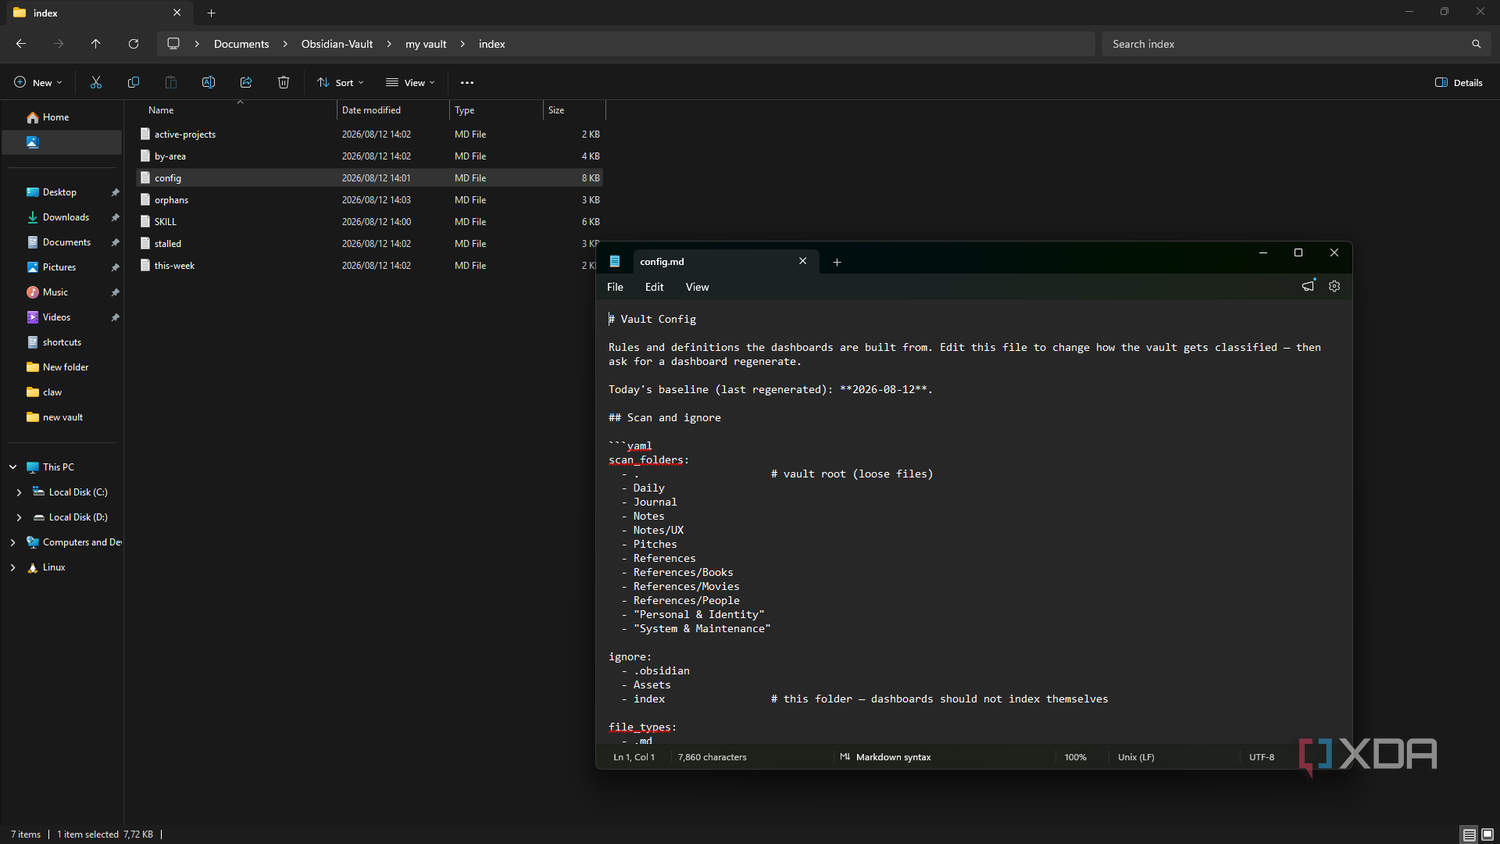Click my vault in the address breadcrumb
The height and width of the screenshot is (844, 1500).
(426, 44)
